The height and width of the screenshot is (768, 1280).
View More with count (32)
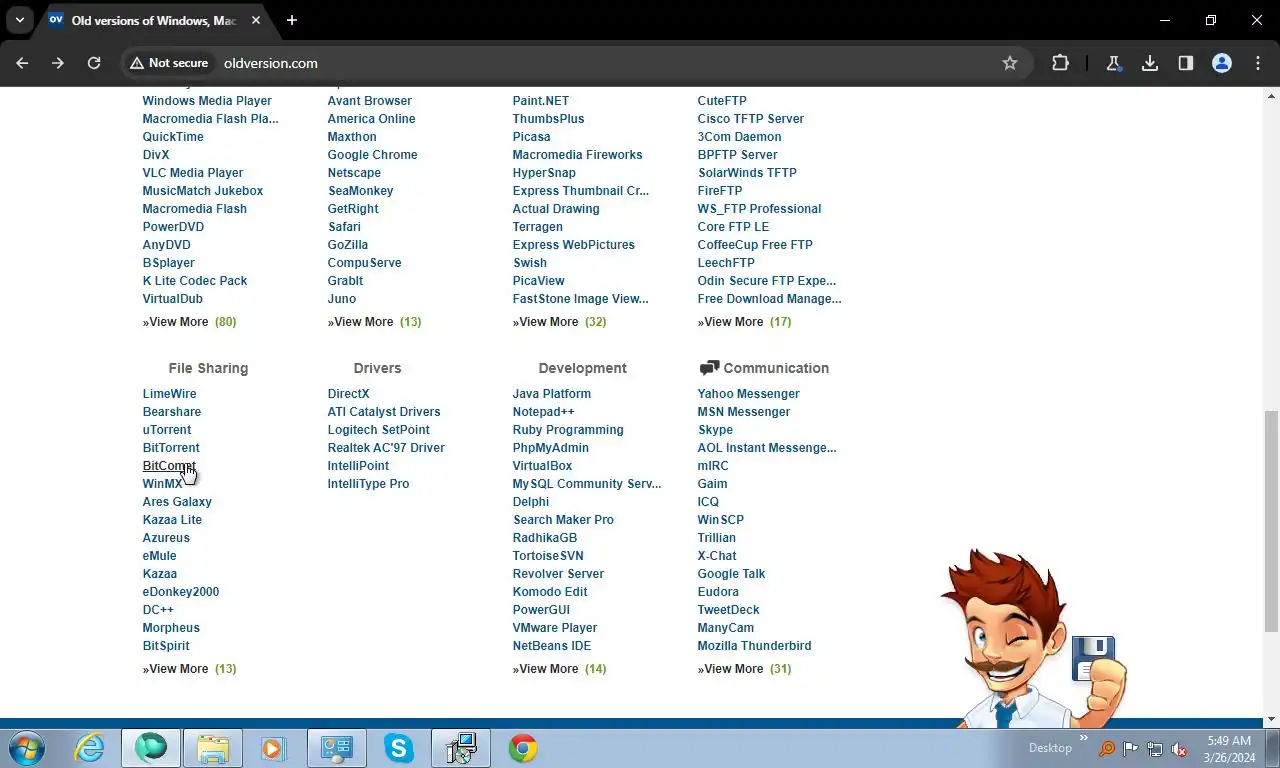pos(559,322)
